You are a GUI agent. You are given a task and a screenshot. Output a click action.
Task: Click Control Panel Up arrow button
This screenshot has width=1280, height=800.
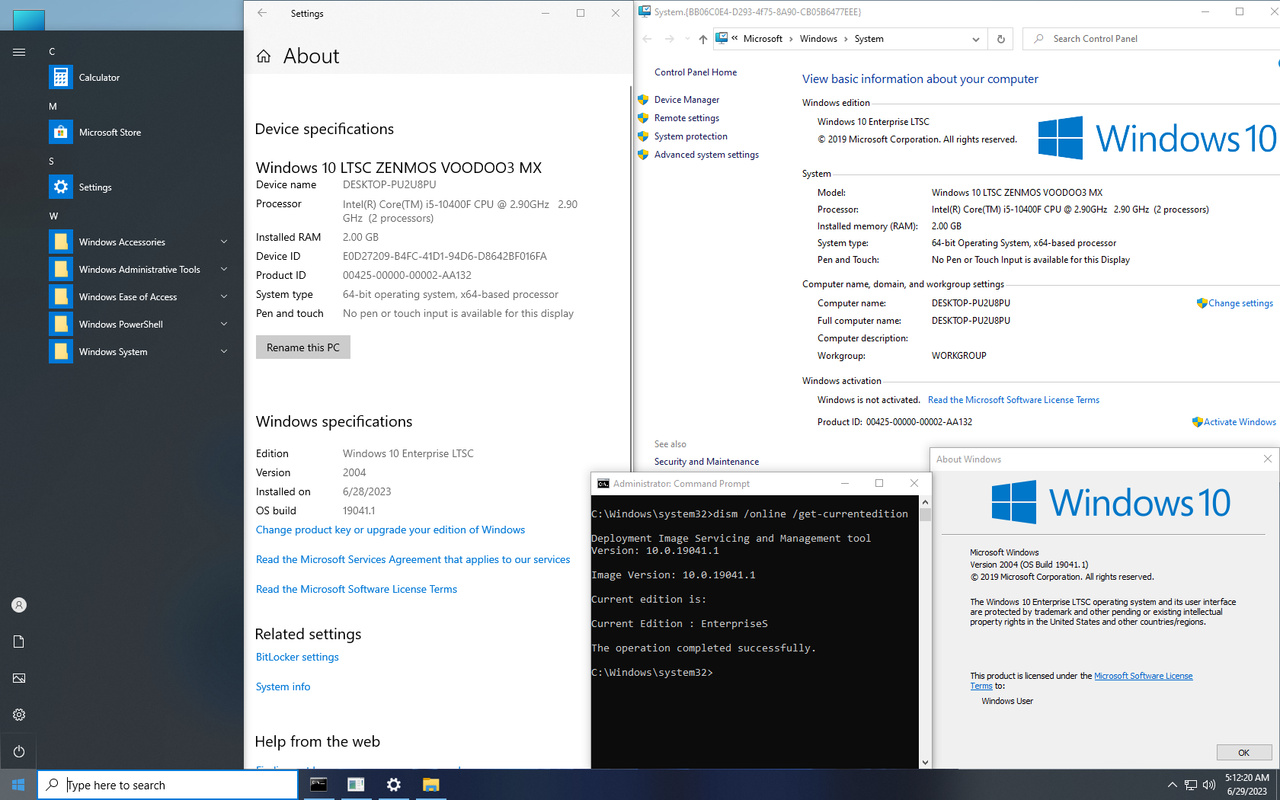click(703, 39)
